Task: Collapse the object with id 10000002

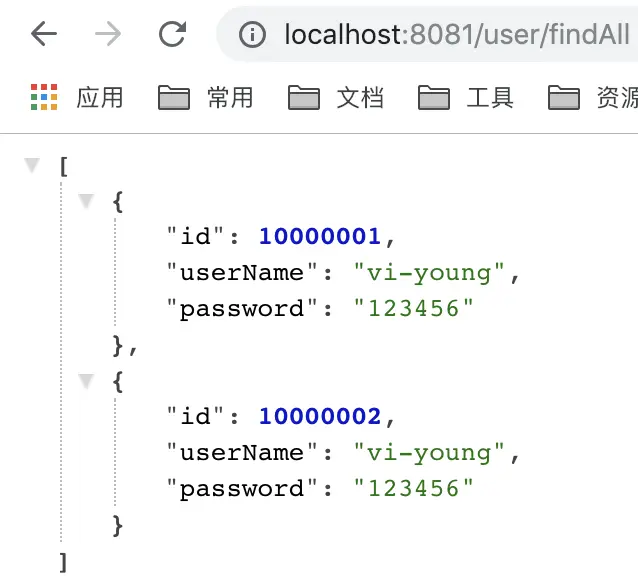Action: [86, 381]
